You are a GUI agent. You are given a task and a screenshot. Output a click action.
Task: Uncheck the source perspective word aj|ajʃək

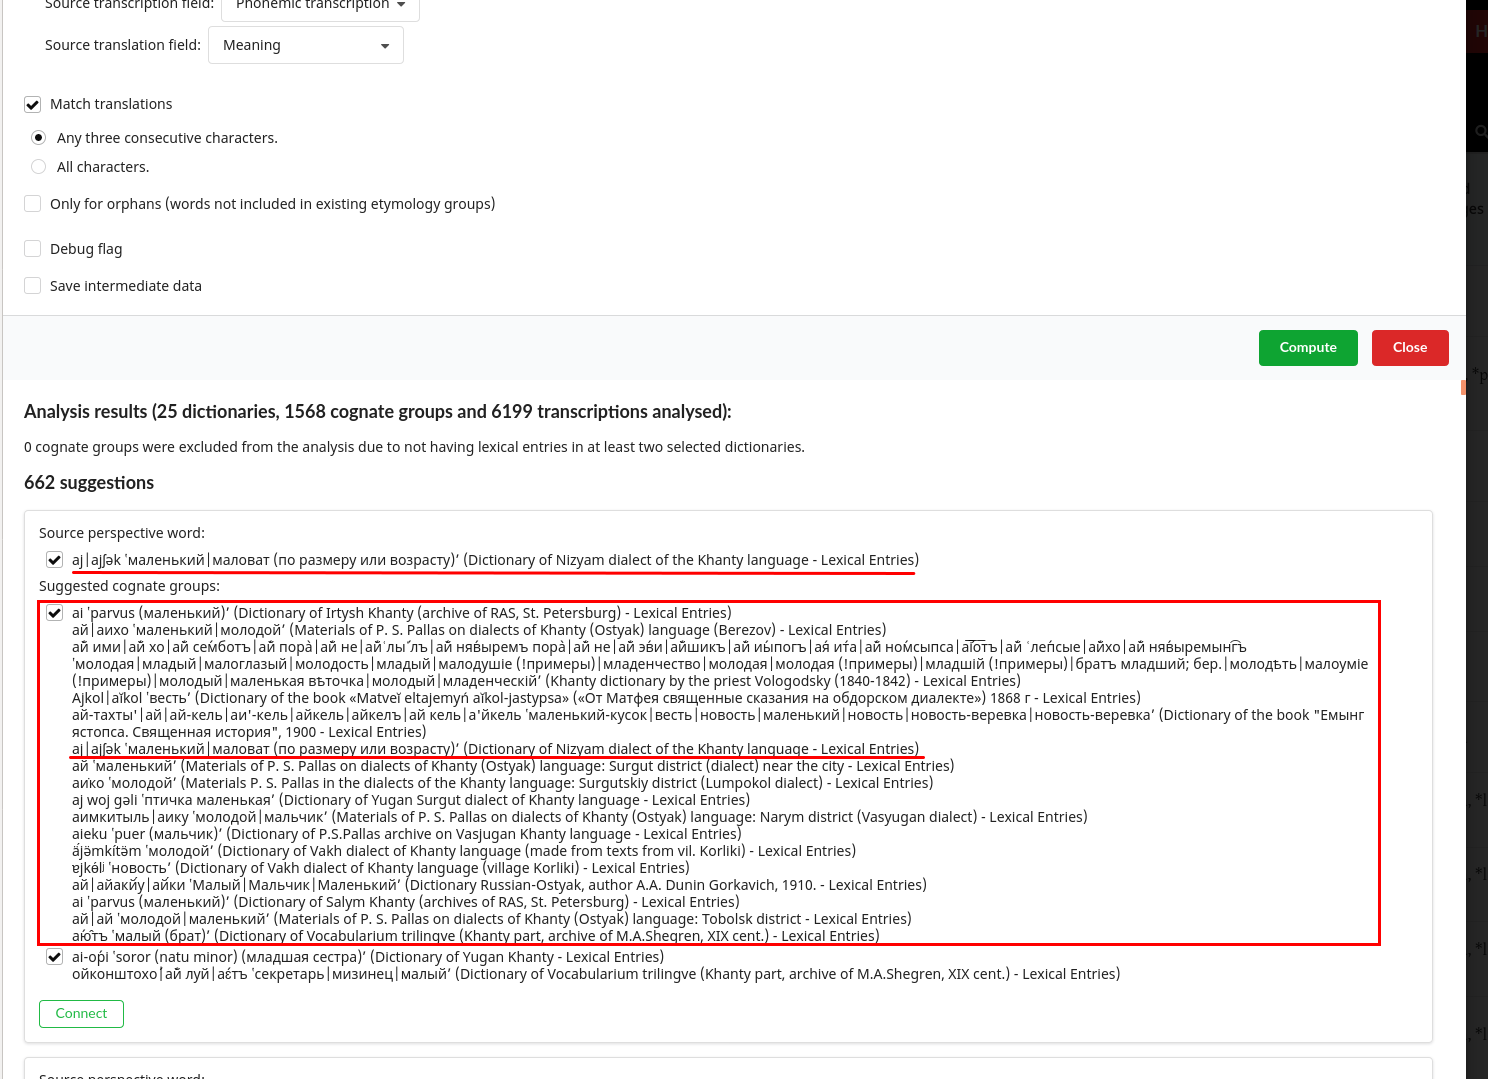click(x=54, y=560)
